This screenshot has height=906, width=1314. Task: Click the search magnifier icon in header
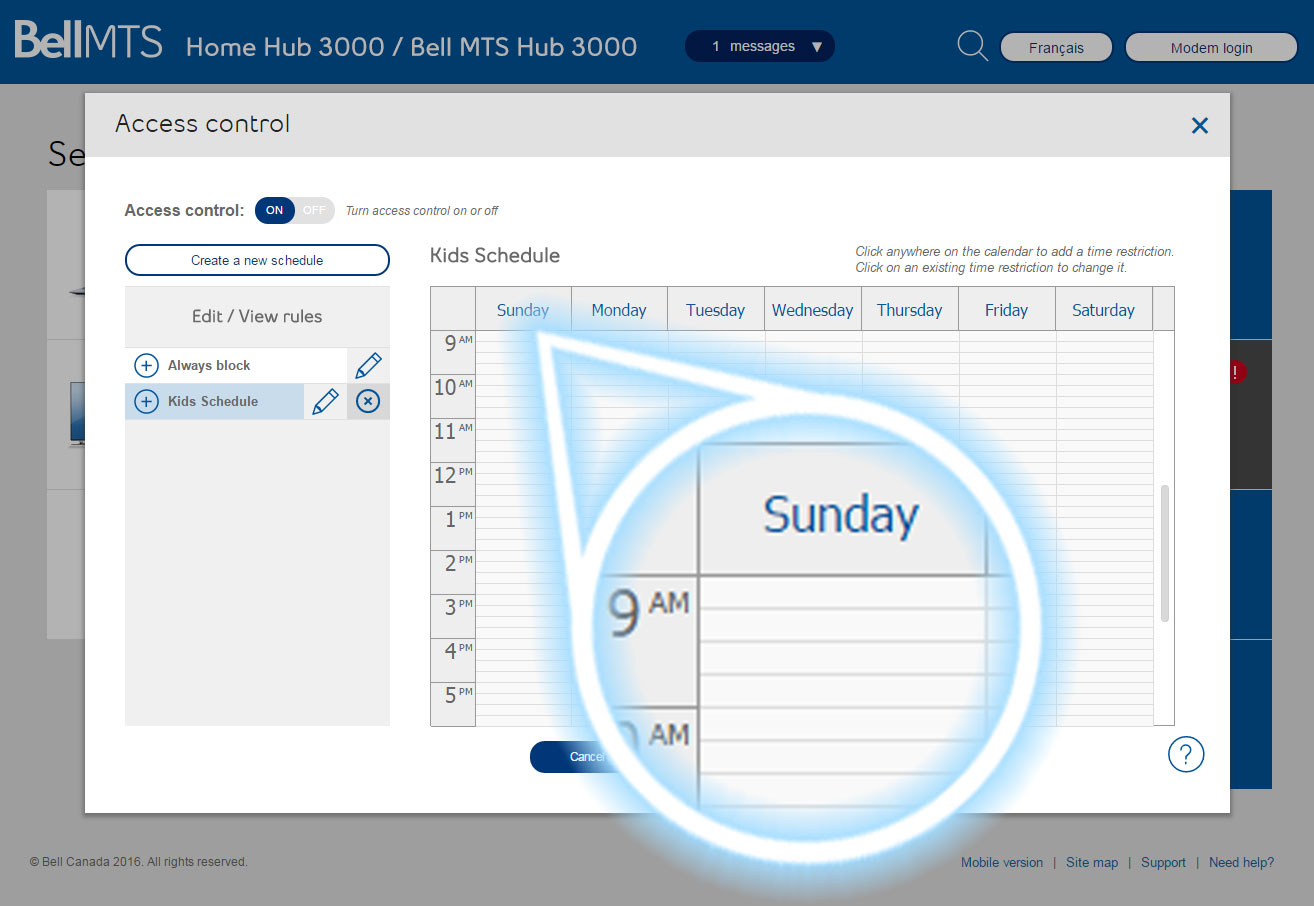click(x=972, y=46)
